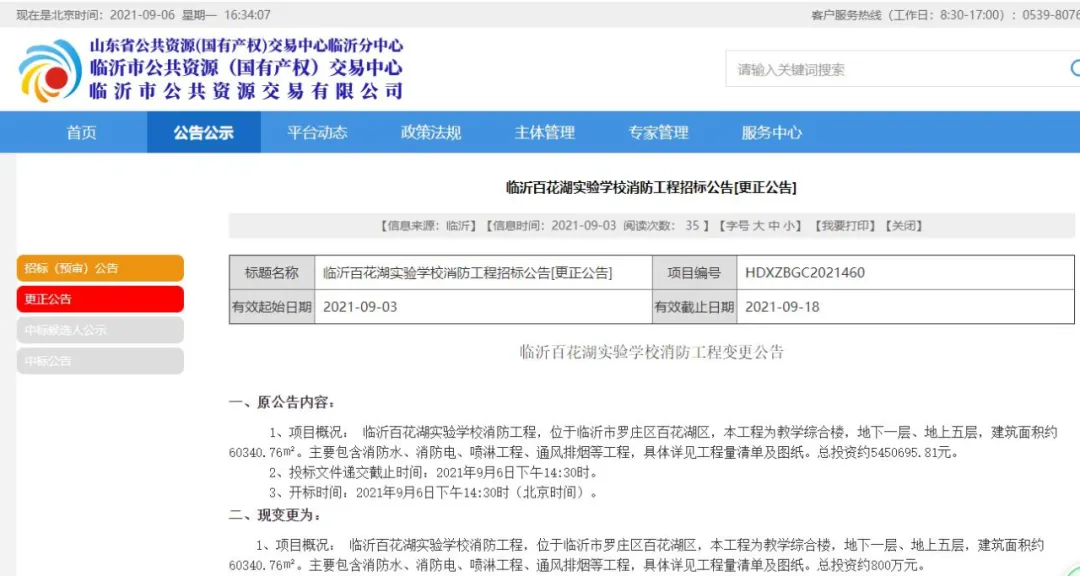
Task: Click the 标题名称 table header cell
Action: pos(272,272)
